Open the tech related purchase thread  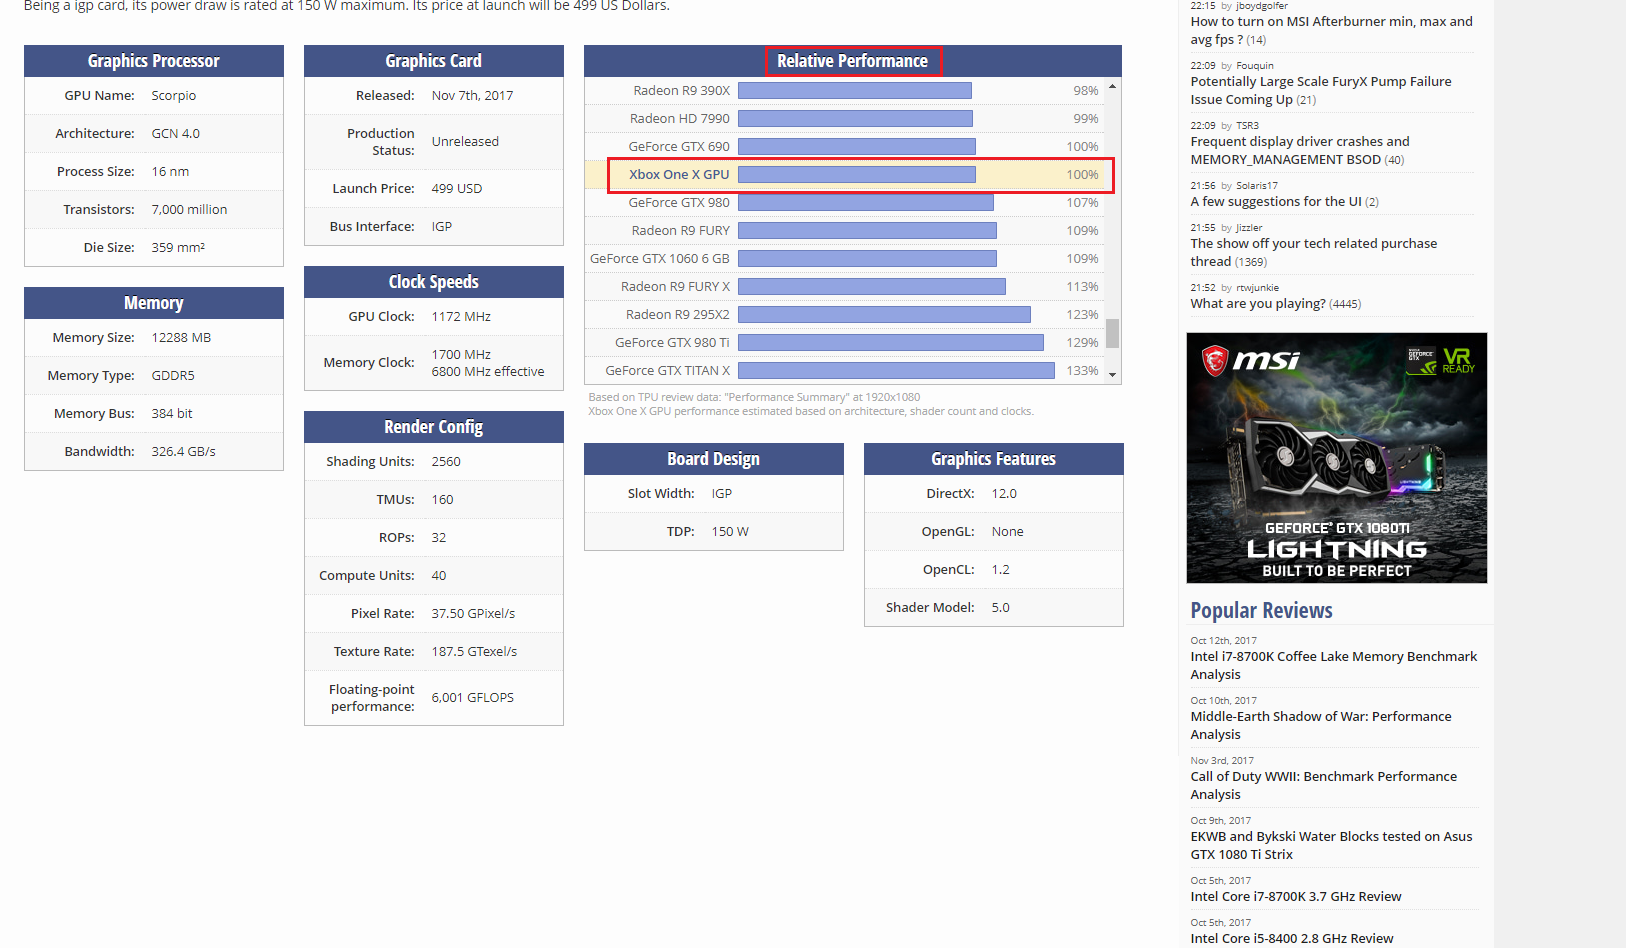click(x=1313, y=252)
